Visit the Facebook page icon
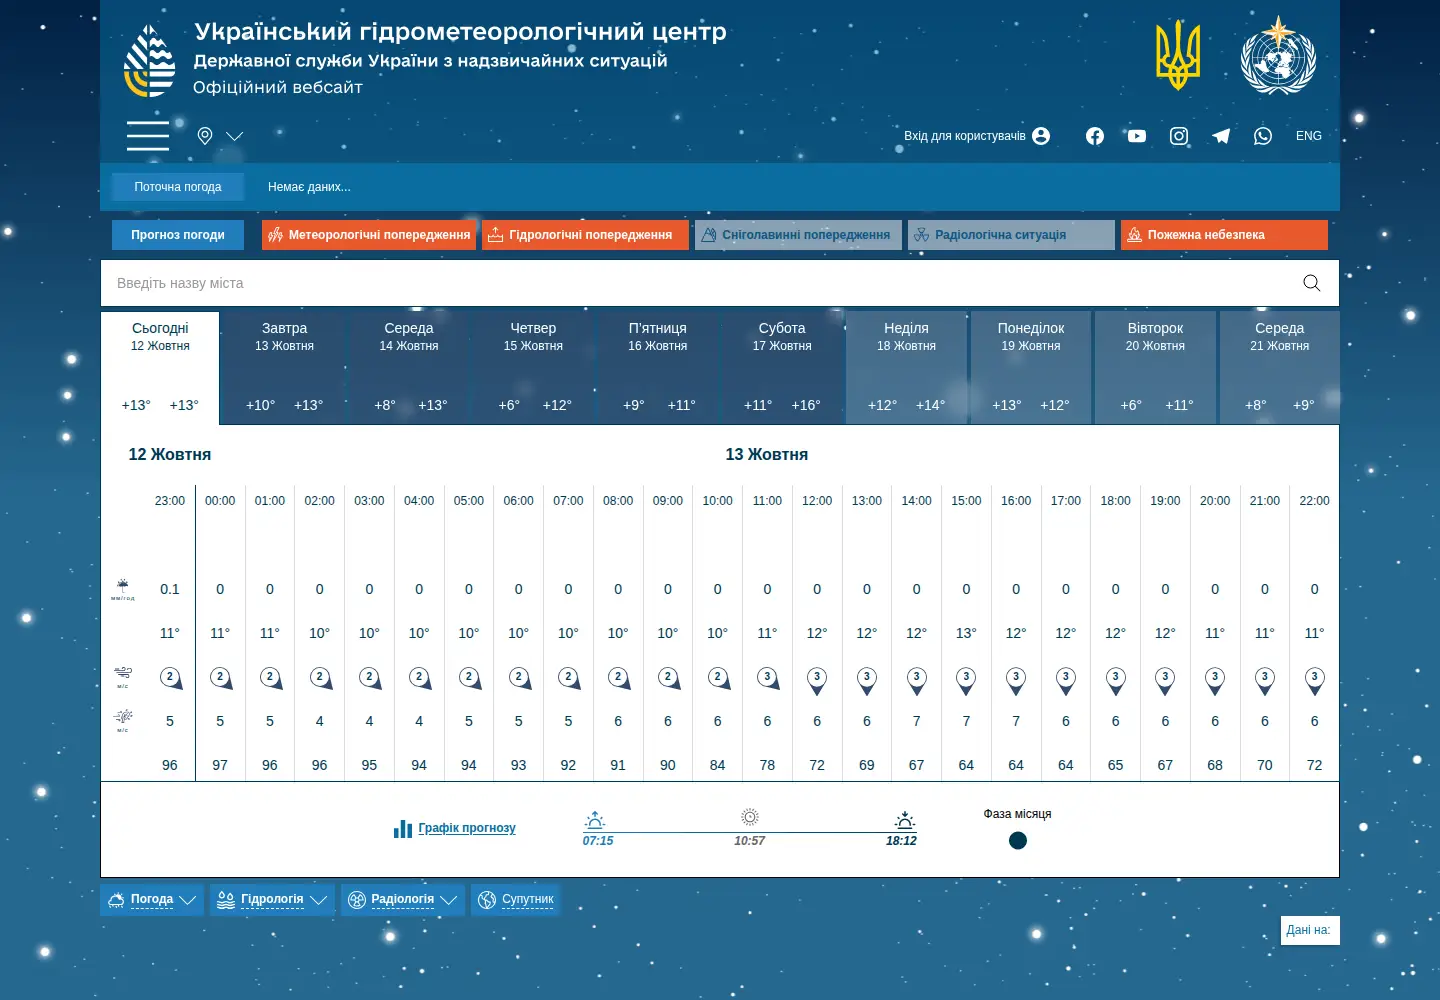 click(x=1095, y=136)
